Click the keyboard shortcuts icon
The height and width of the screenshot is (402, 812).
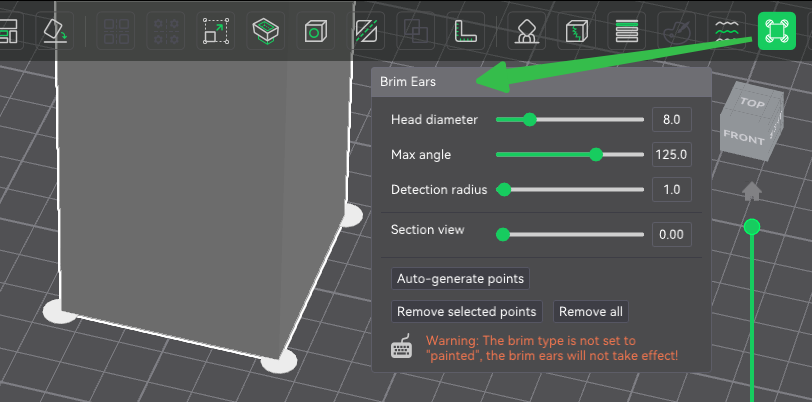pyautogui.click(x=402, y=348)
